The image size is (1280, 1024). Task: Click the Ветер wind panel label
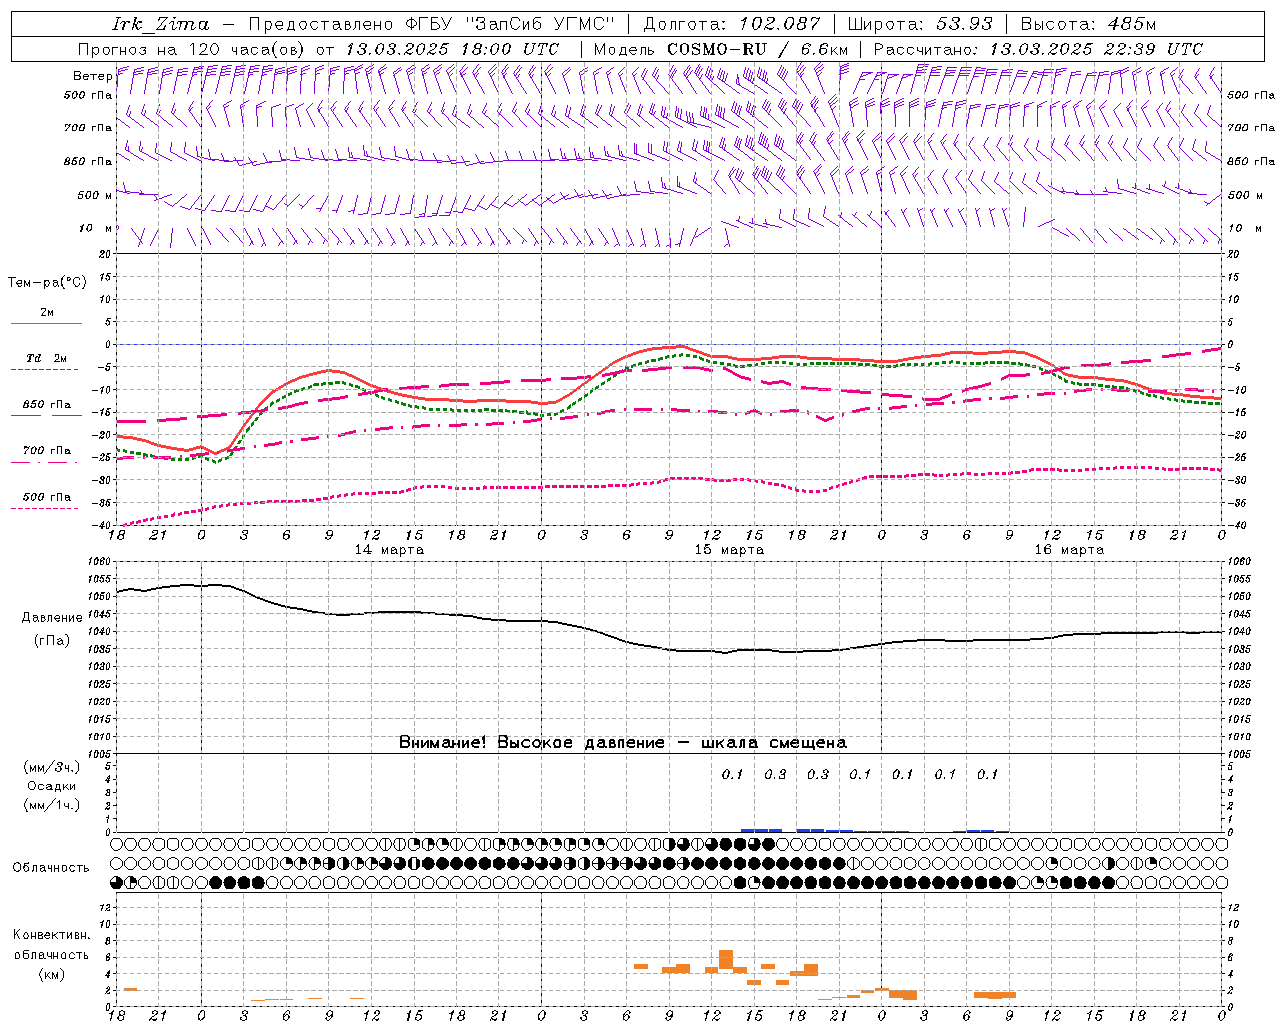click(92, 76)
